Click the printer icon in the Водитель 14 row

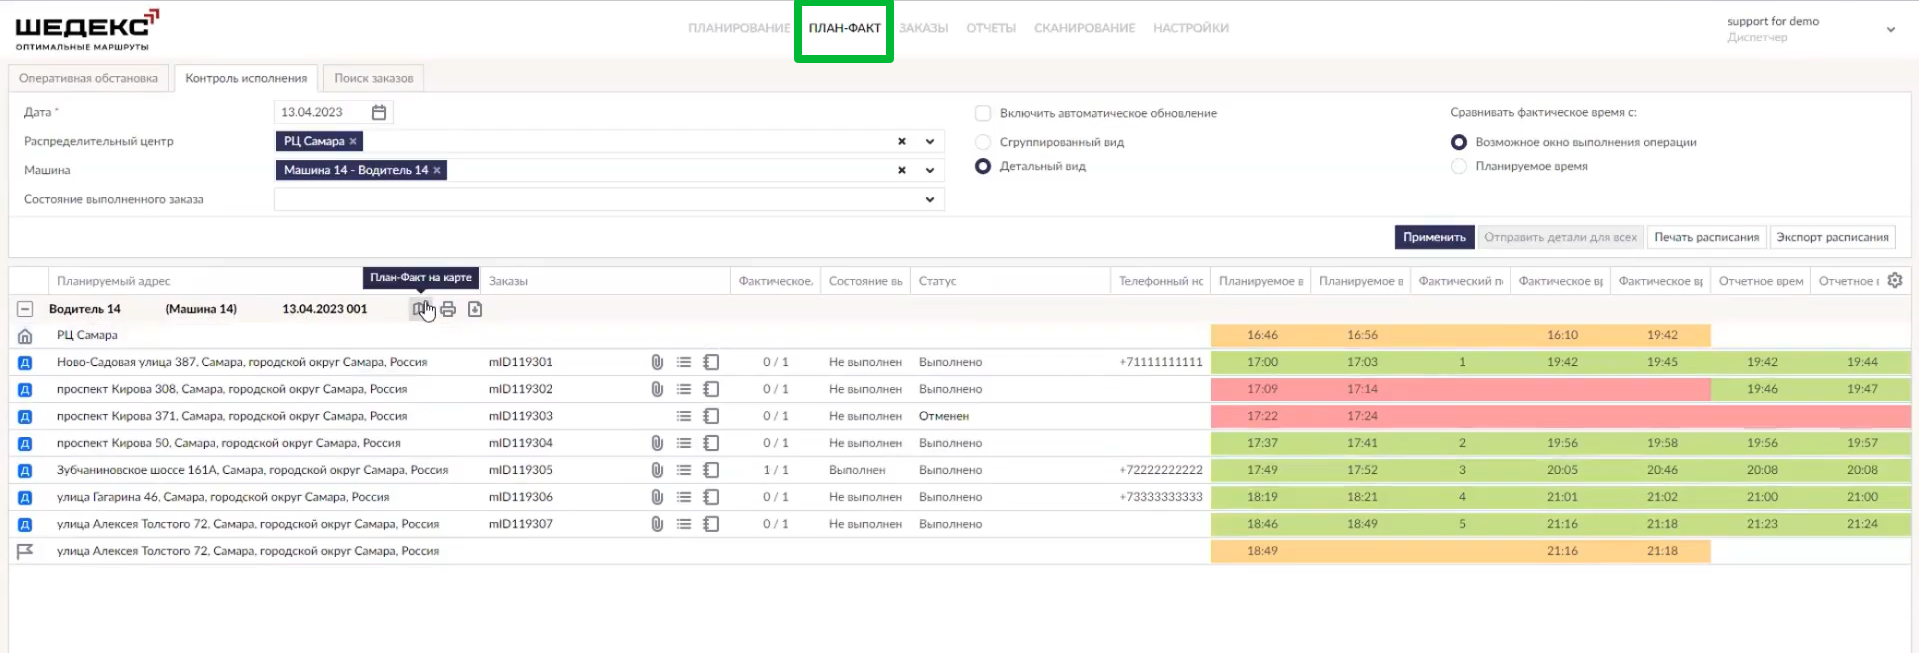coord(448,309)
